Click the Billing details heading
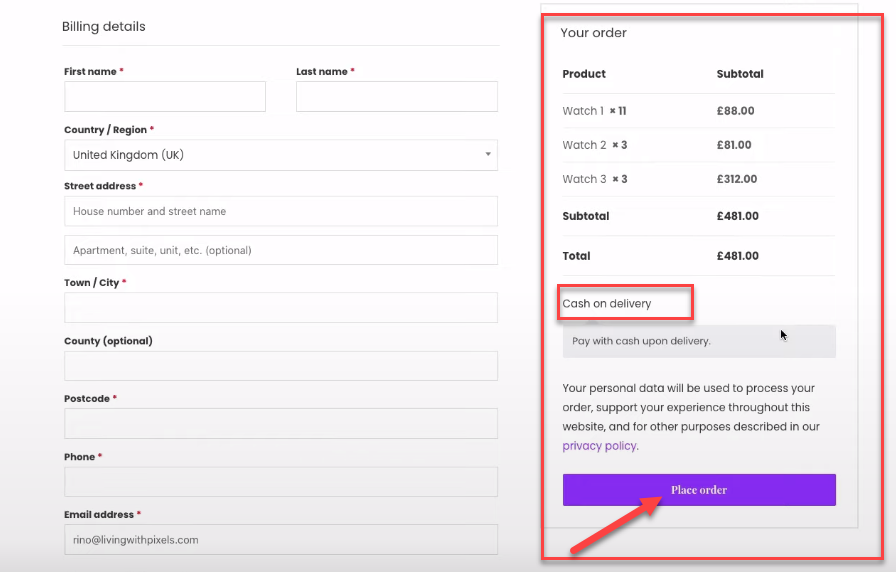Screen dimensions: 896x572 103,26
